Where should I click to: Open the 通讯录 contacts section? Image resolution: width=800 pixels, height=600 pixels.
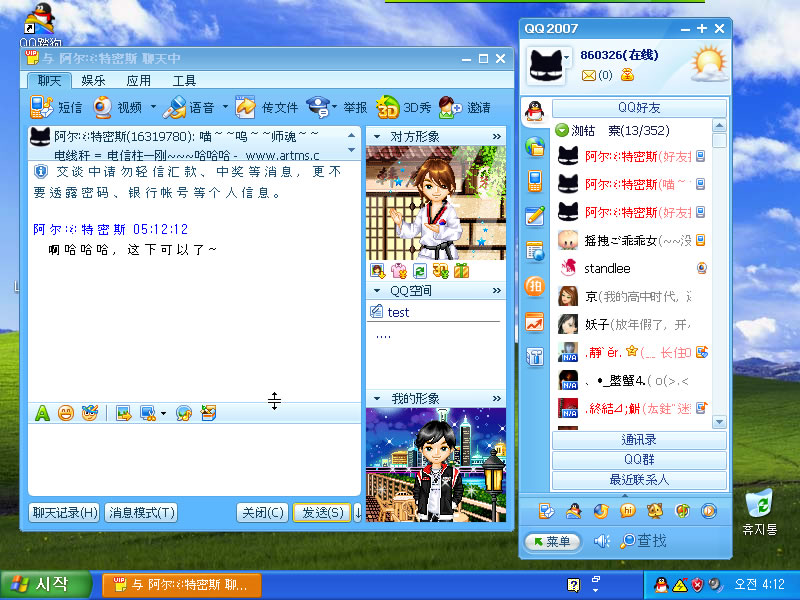639,440
